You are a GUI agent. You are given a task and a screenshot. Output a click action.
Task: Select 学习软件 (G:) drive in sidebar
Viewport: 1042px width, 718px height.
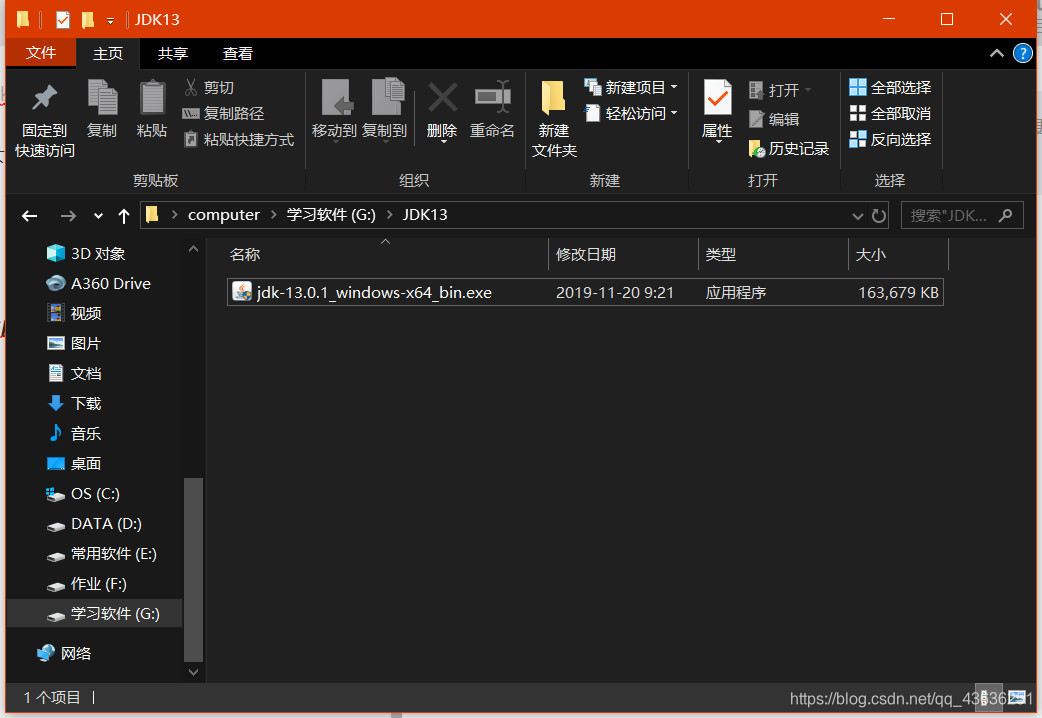pyautogui.click(x=103, y=613)
